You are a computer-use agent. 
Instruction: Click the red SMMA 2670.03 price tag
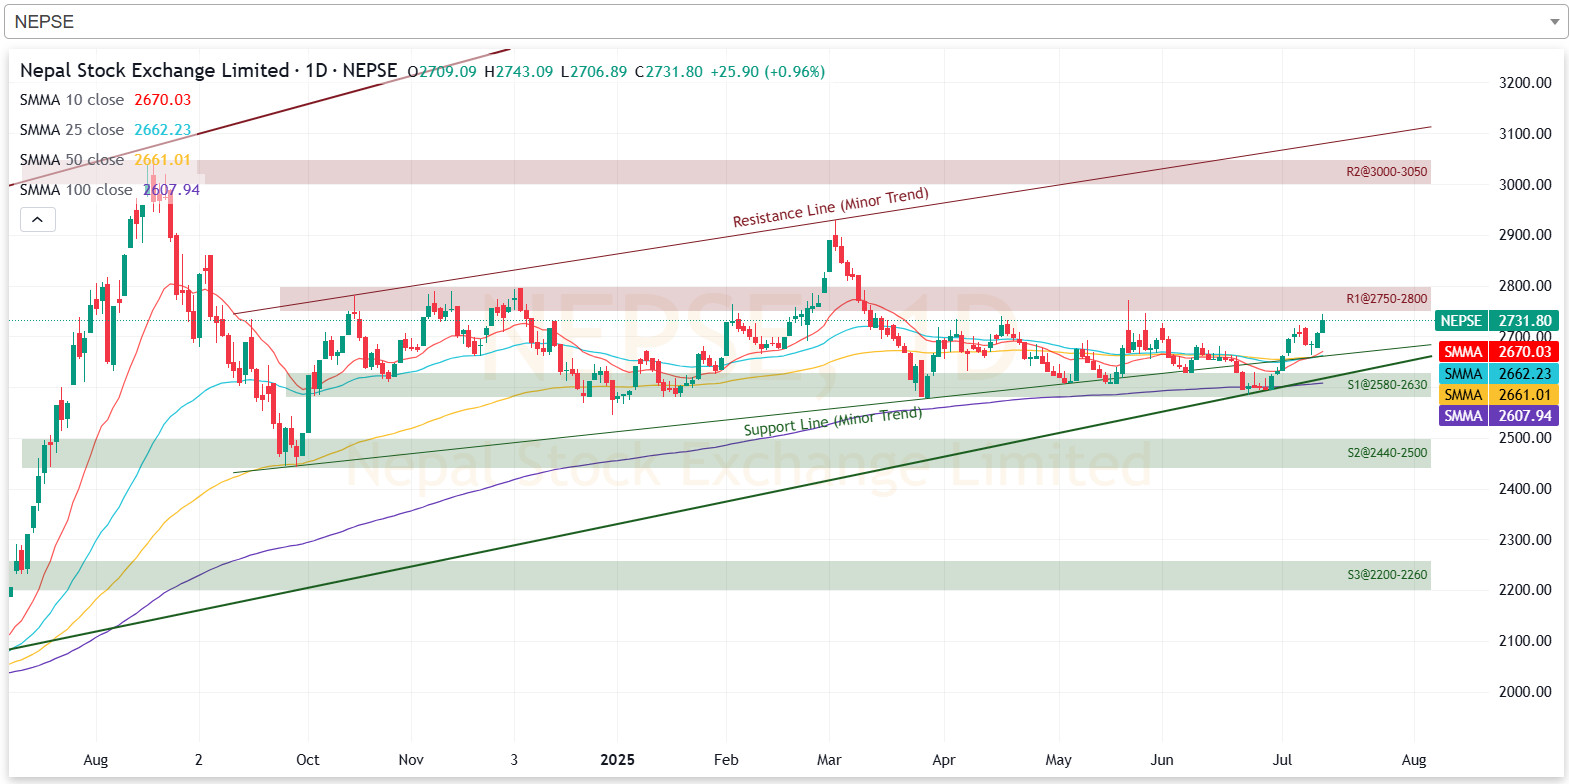point(1499,352)
